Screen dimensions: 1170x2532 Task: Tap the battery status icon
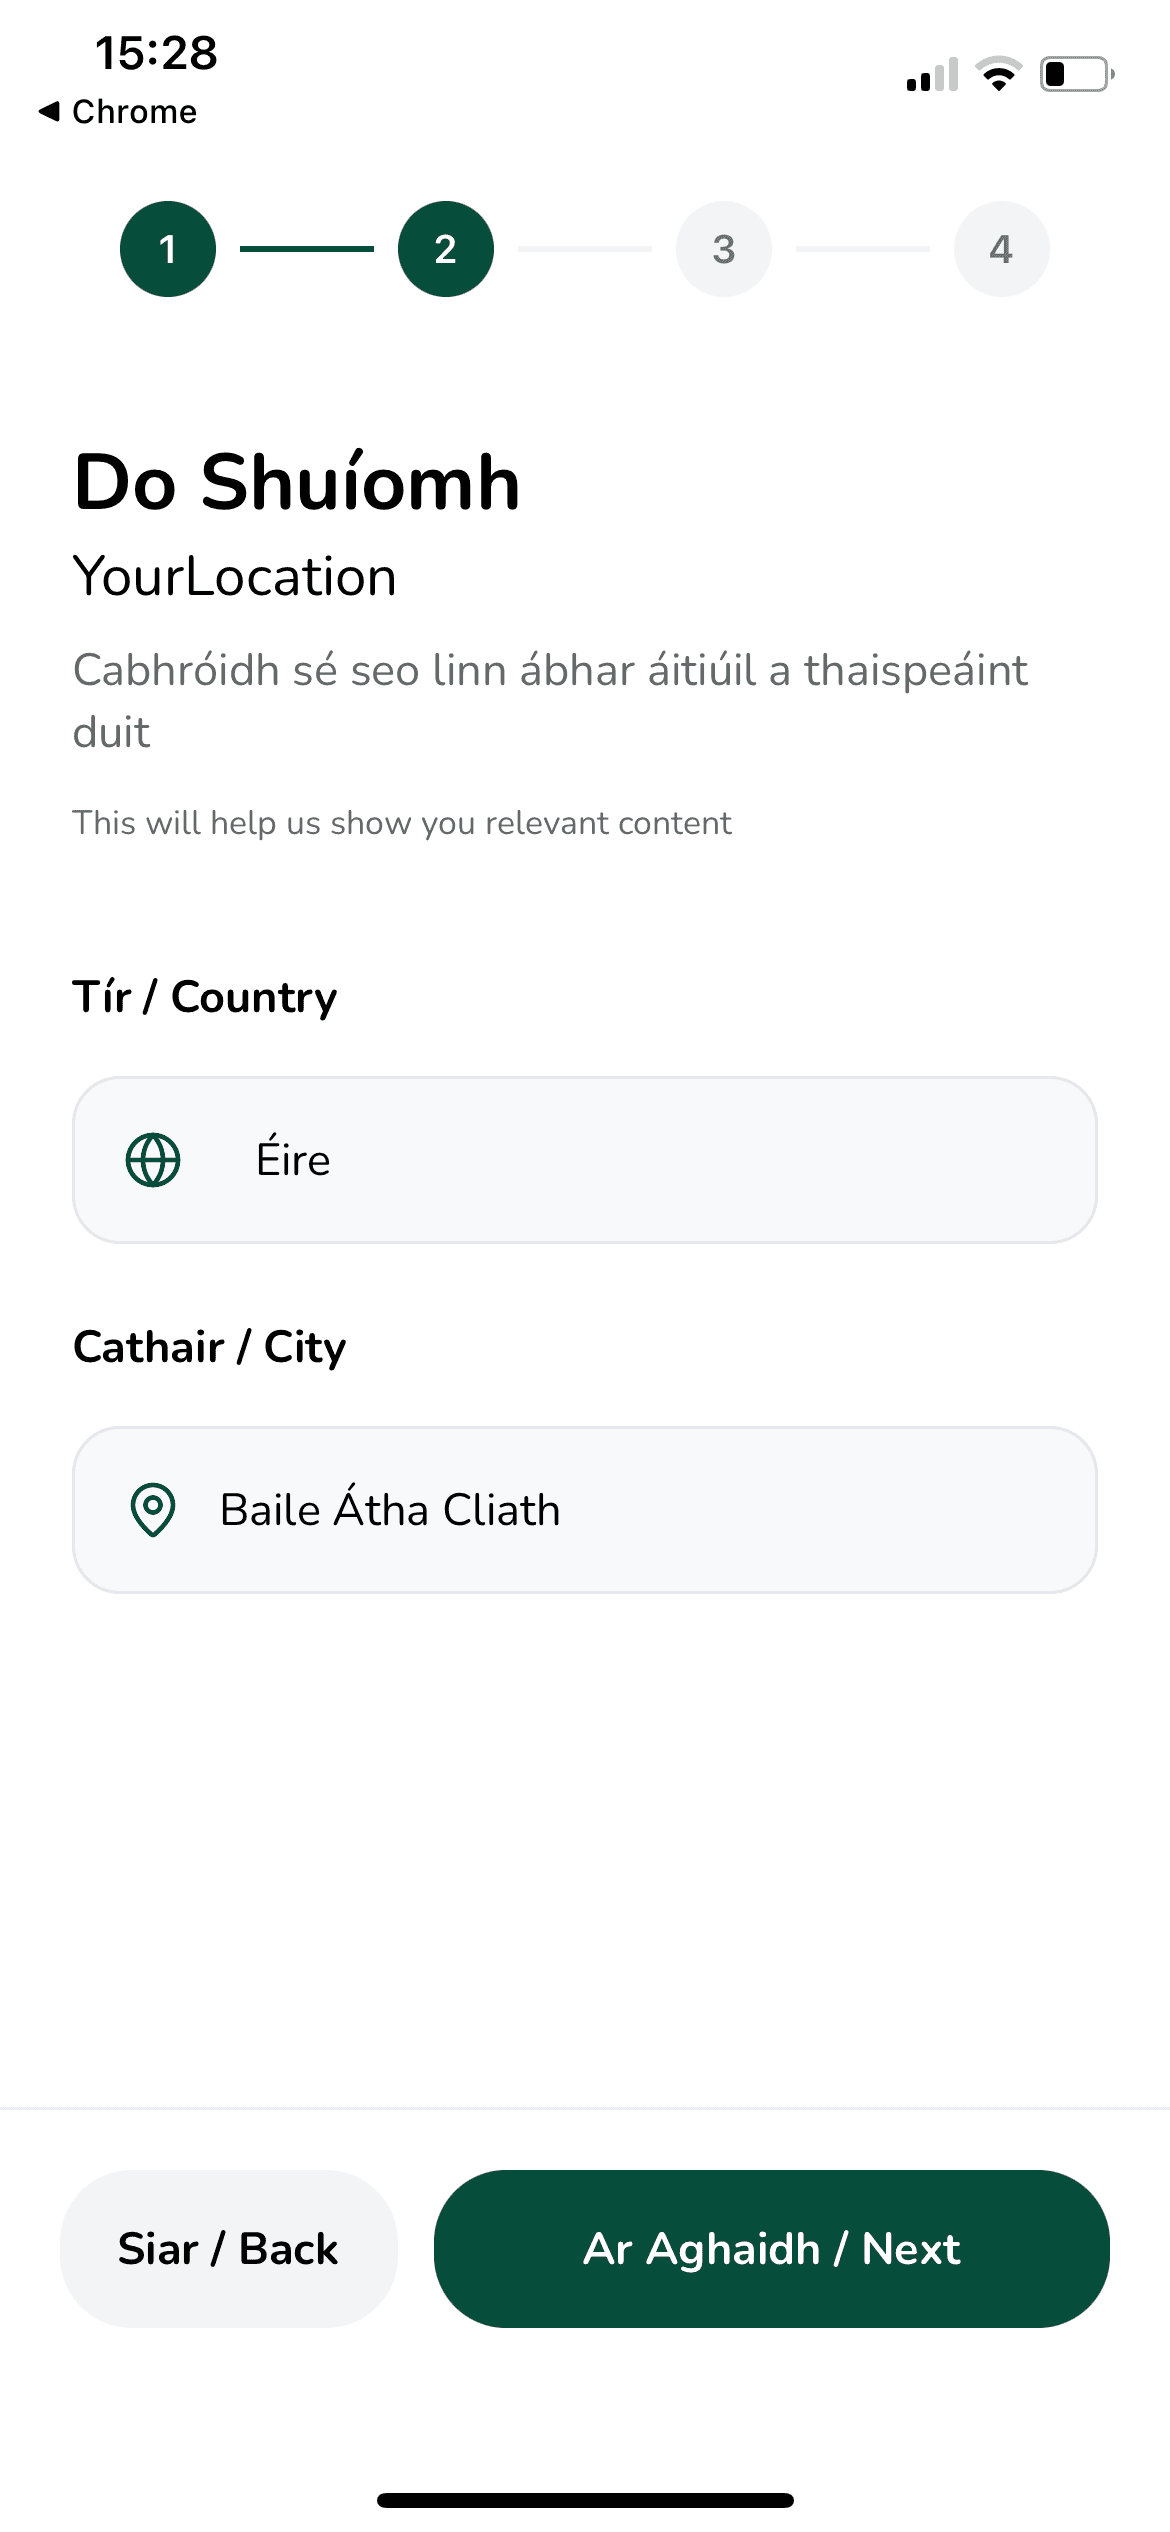click(1077, 74)
